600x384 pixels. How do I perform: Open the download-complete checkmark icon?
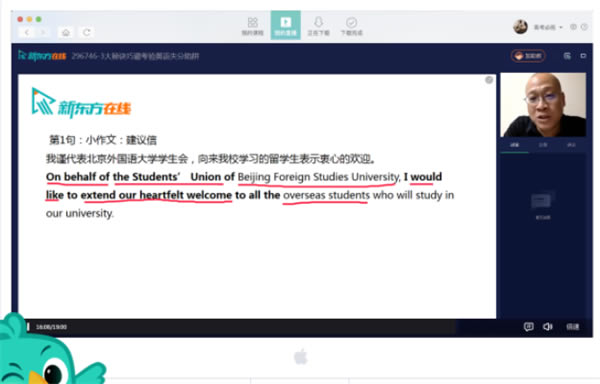[352, 26]
